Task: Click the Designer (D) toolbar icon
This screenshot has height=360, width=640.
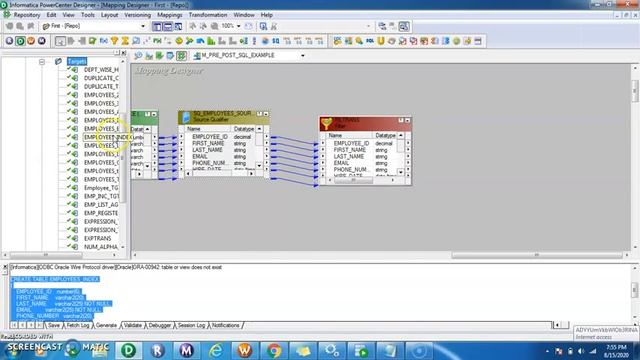Action: pyautogui.click(x=20, y=41)
